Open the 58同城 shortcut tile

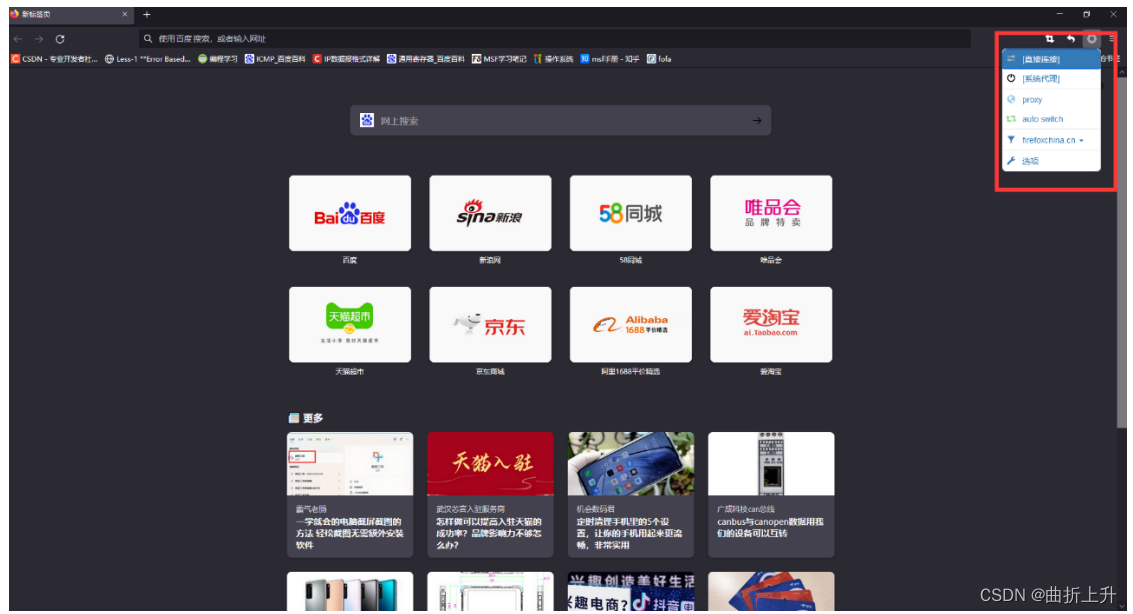631,213
